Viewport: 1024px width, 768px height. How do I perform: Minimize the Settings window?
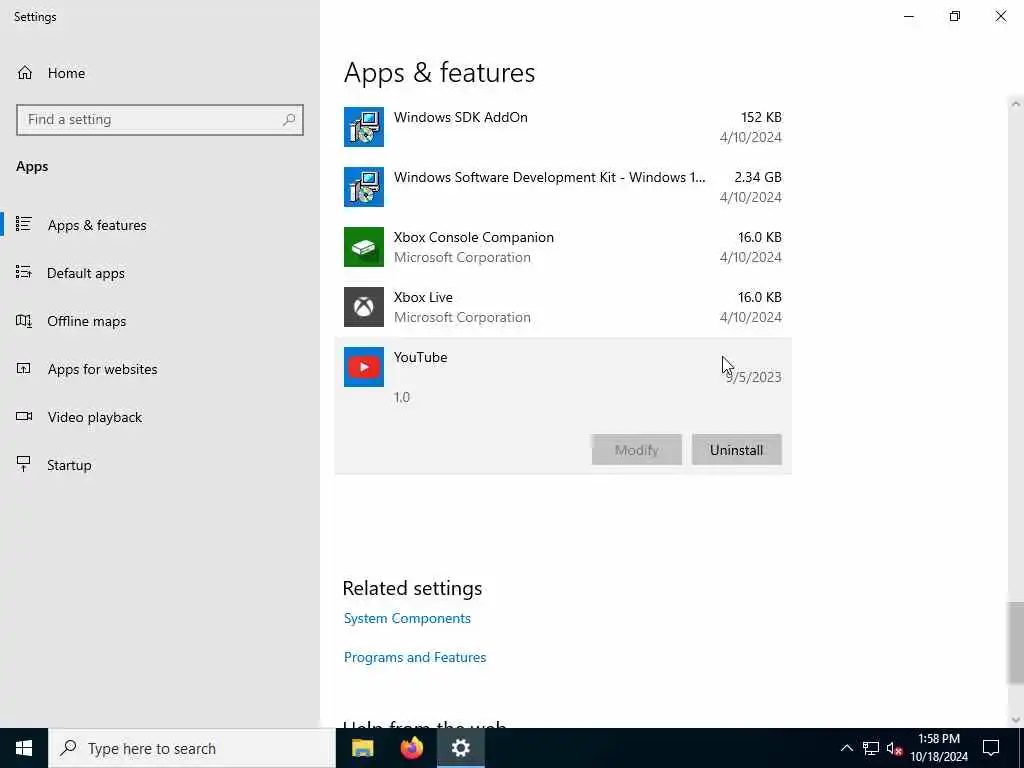pyautogui.click(x=908, y=16)
